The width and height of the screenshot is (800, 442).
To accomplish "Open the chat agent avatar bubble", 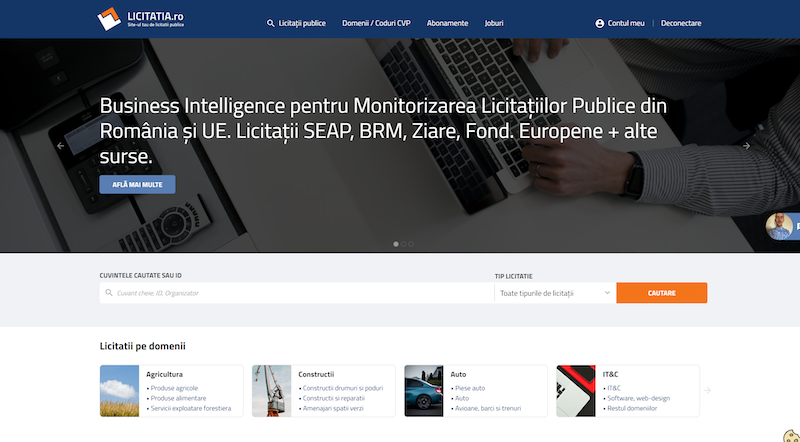I will (x=780, y=226).
